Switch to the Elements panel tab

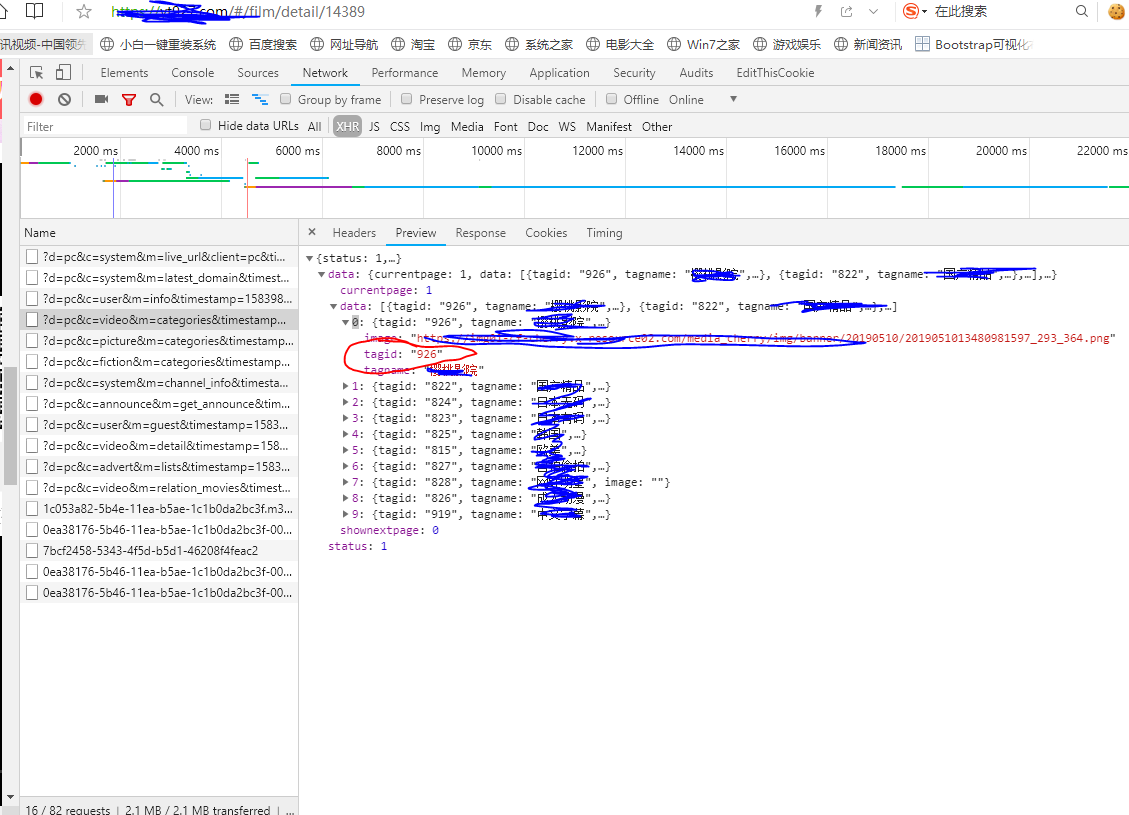tap(124, 73)
